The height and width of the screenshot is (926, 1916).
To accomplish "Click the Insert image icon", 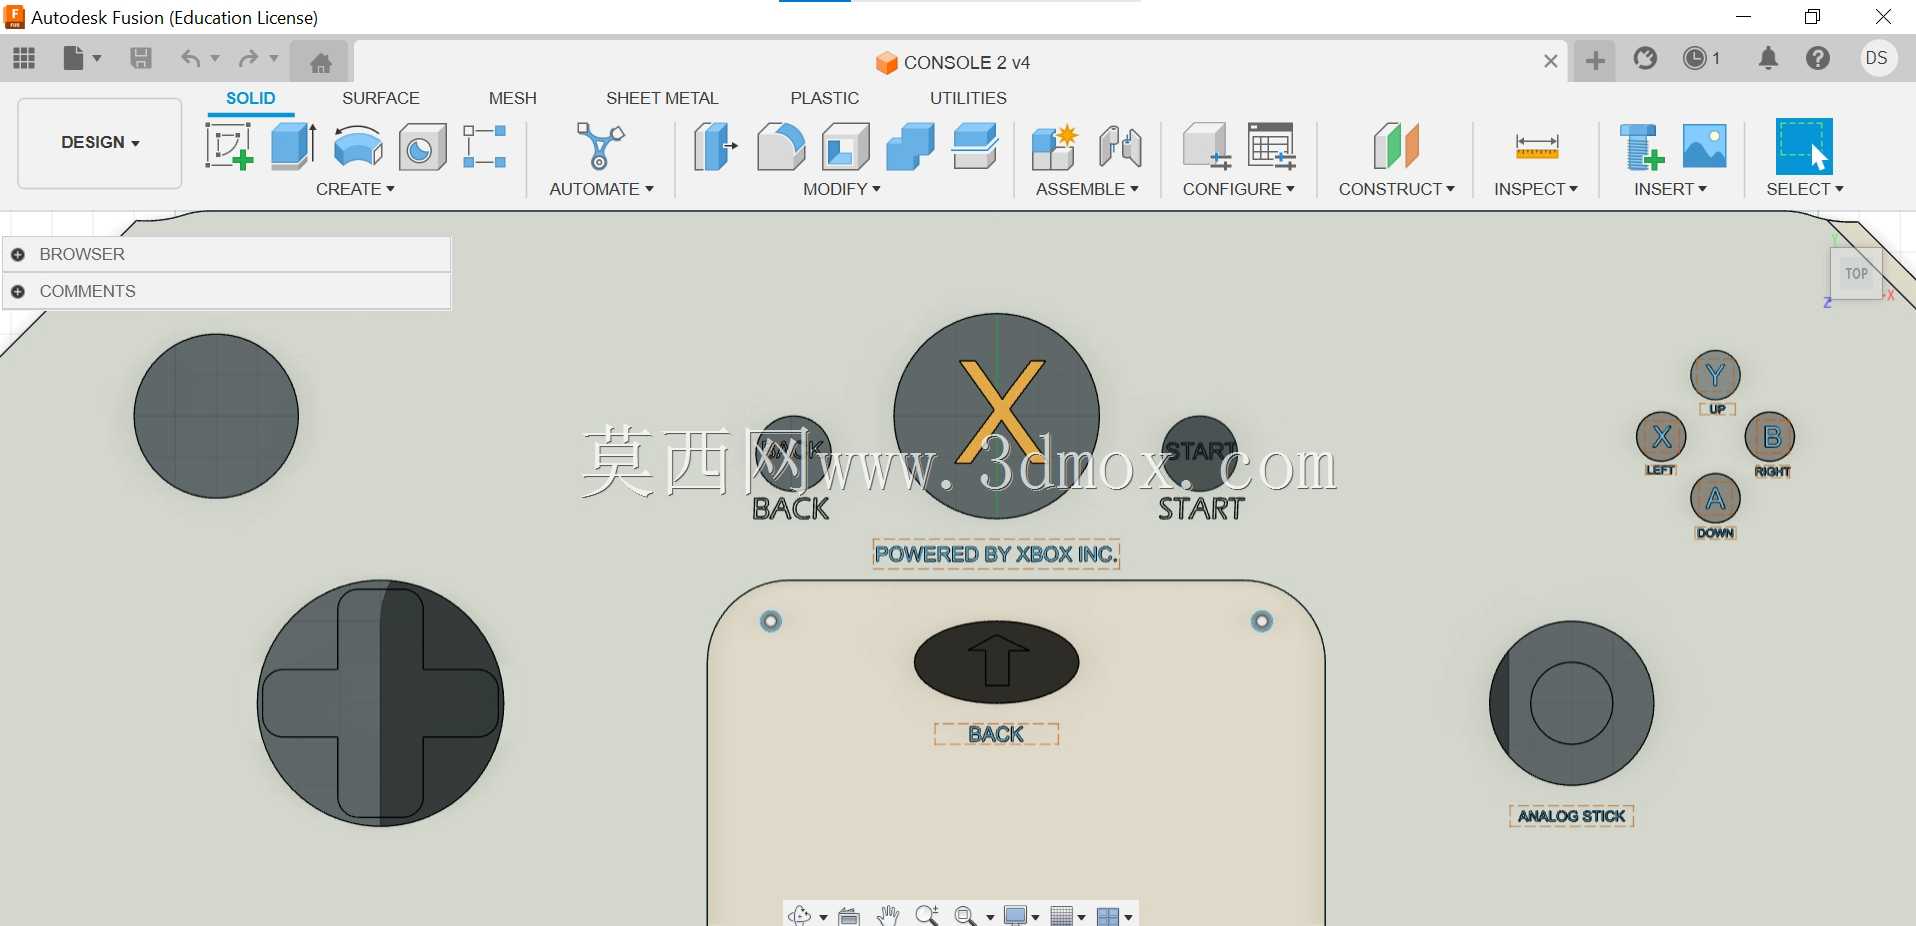I will point(1705,146).
